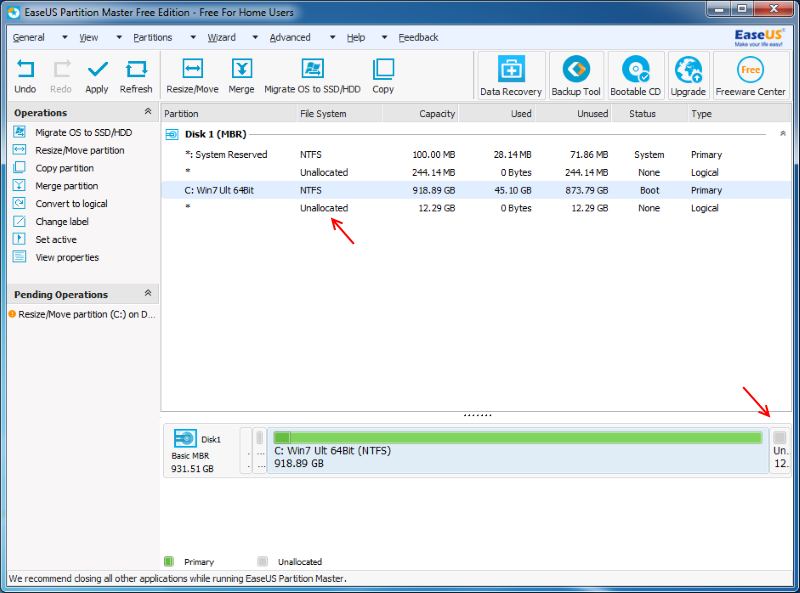Screen dimensions: 800x593
Task: Refresh the disk list
Action: 136,69
